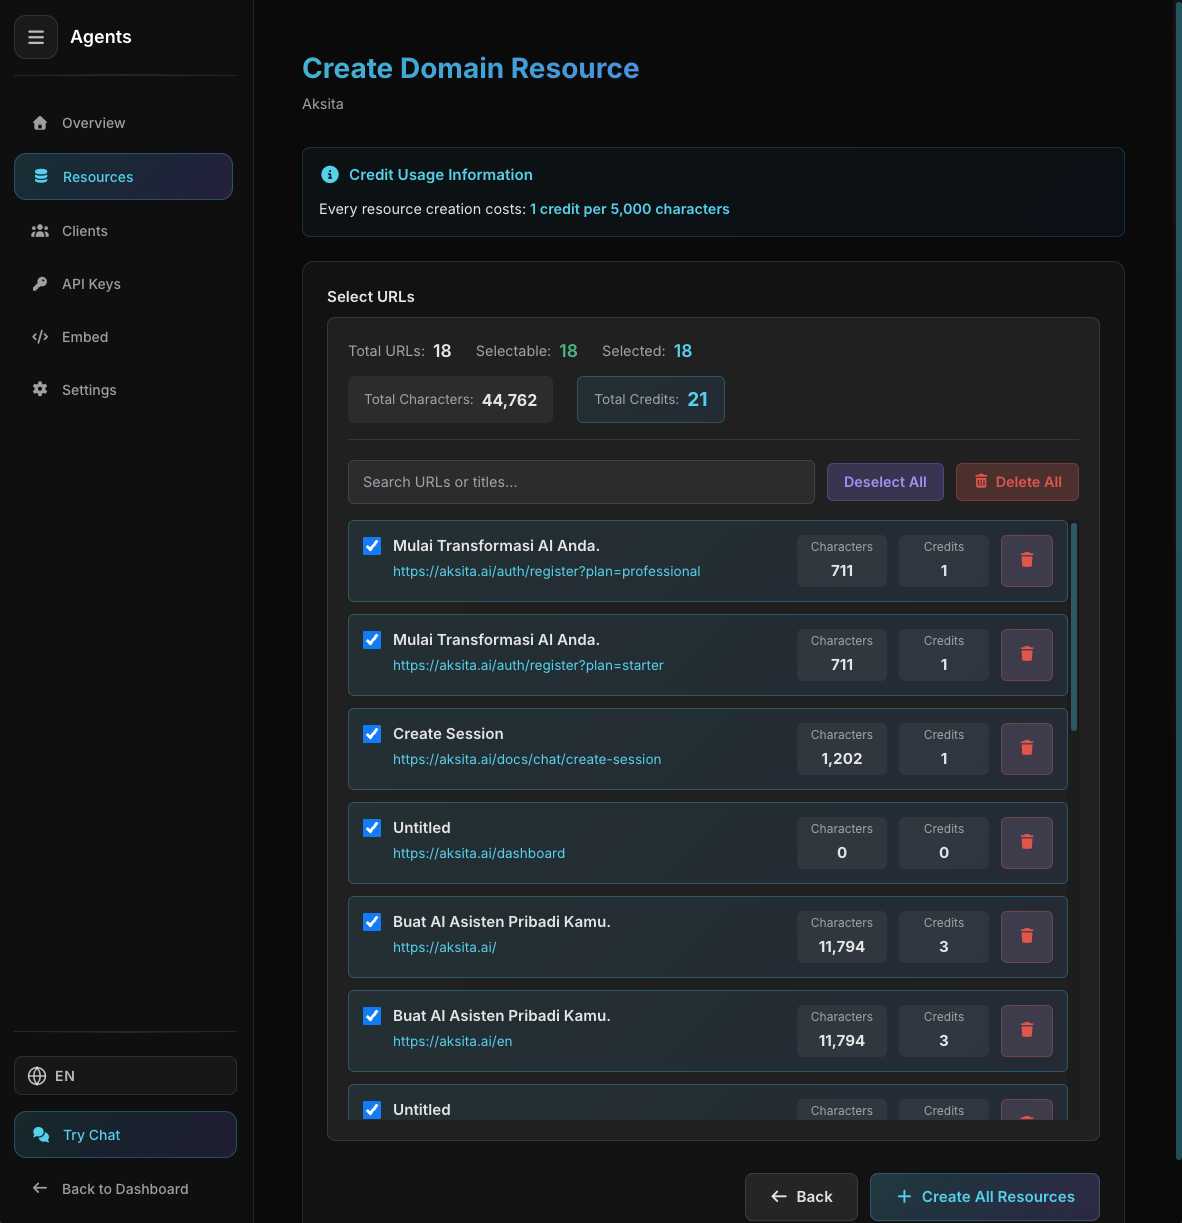
Task: Click the Search URLs or titles field
Action: pyautogui.click(x=581, y=481)
